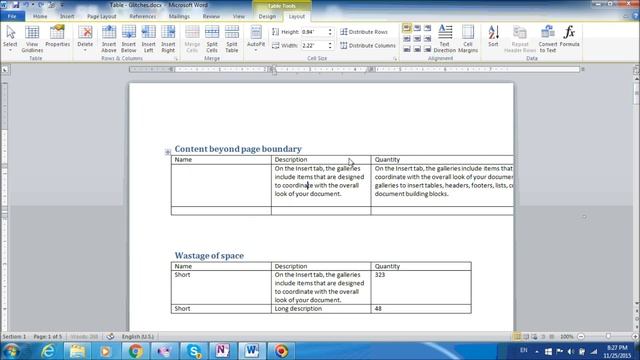The width and height of the screenshot is (640, 360).
Task: Switch to the Mailings tab
Action: coord(179,16)
